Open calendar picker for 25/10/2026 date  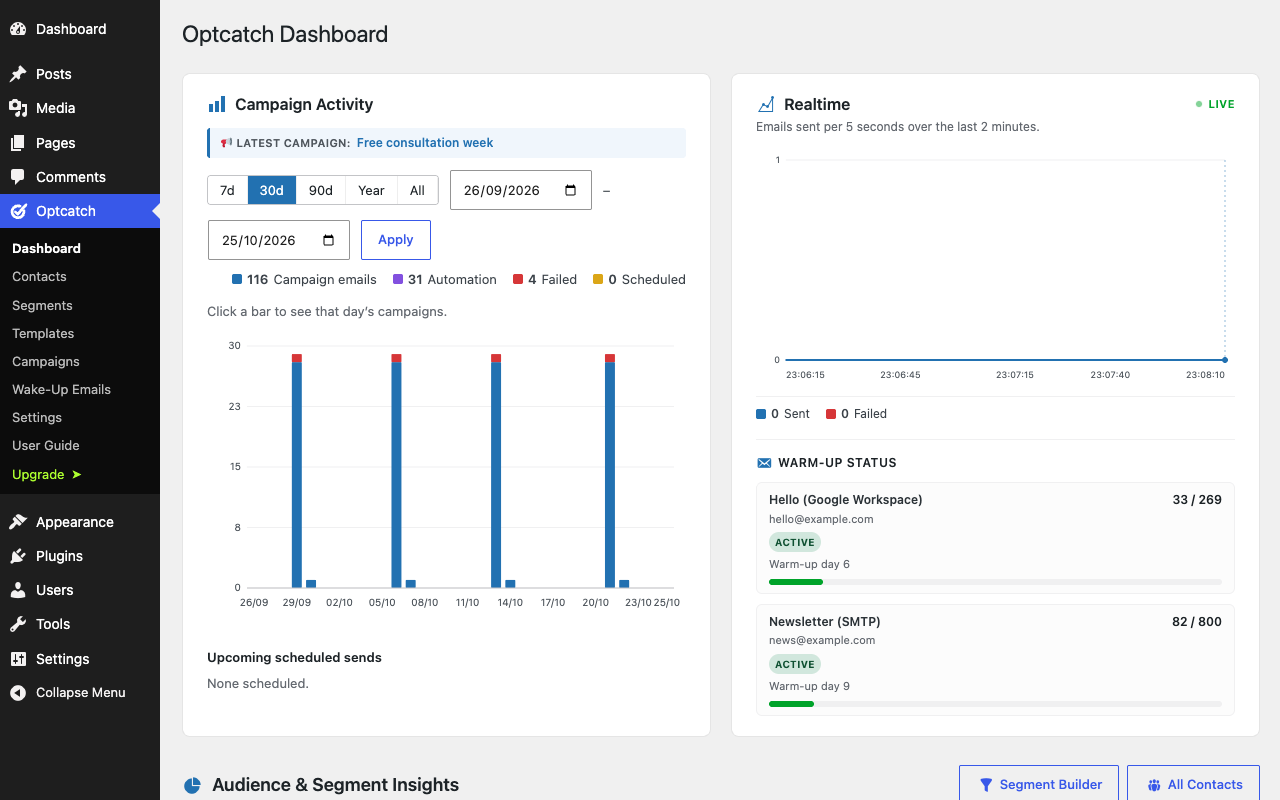pos(329,240)
